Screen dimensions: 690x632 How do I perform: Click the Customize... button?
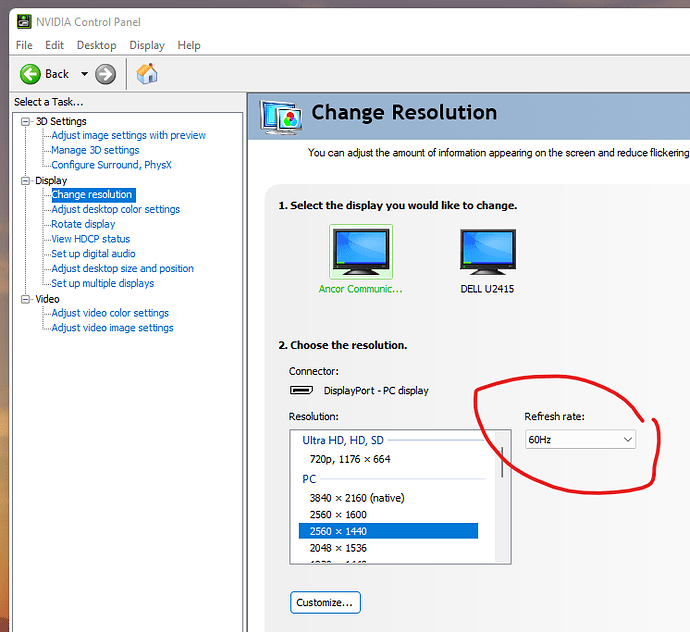(x=326, y=603)
